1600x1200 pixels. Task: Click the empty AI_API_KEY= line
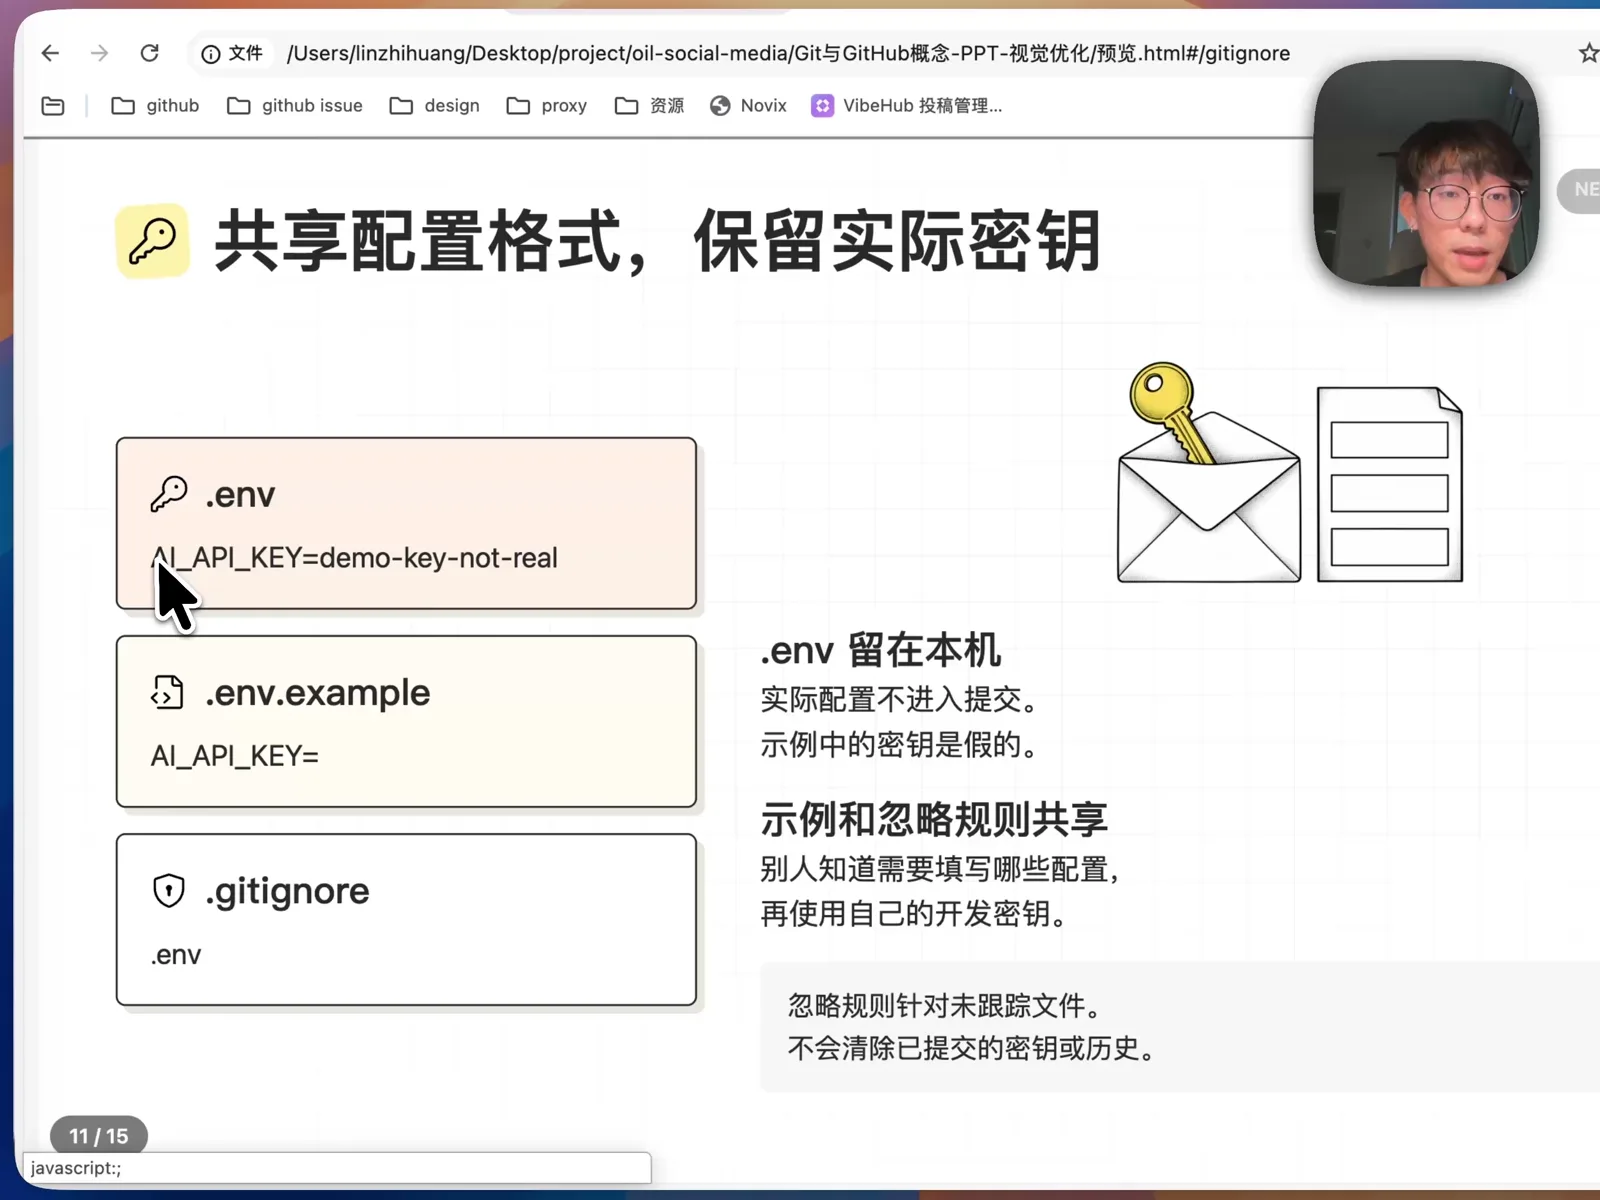tap(235, 756)
